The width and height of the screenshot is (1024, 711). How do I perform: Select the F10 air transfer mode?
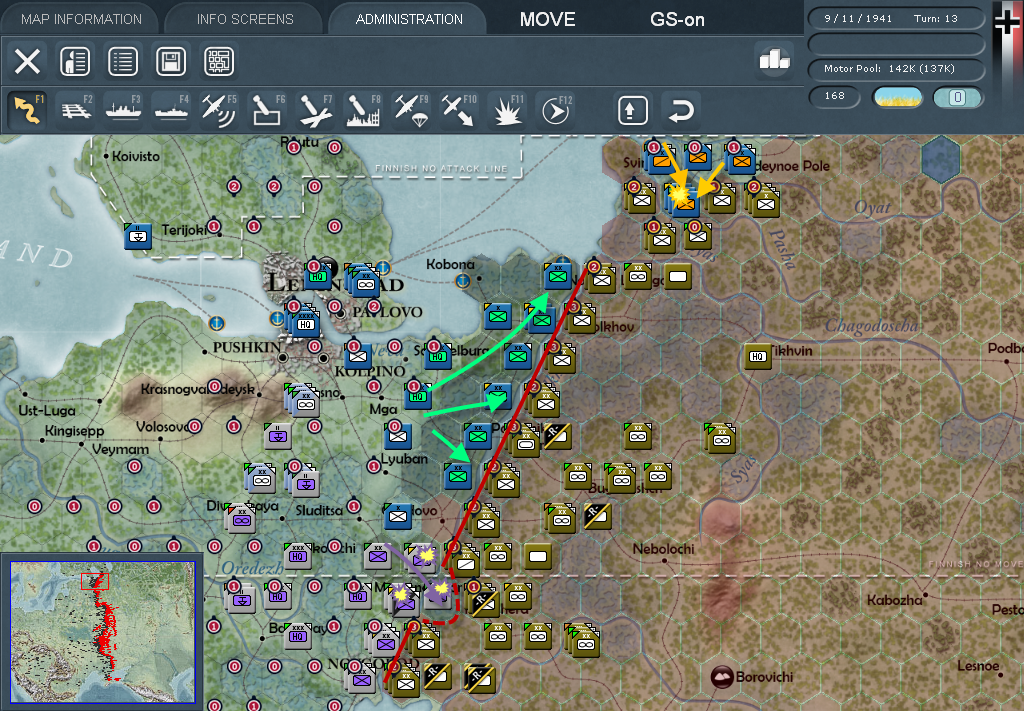tap(458, 109)
